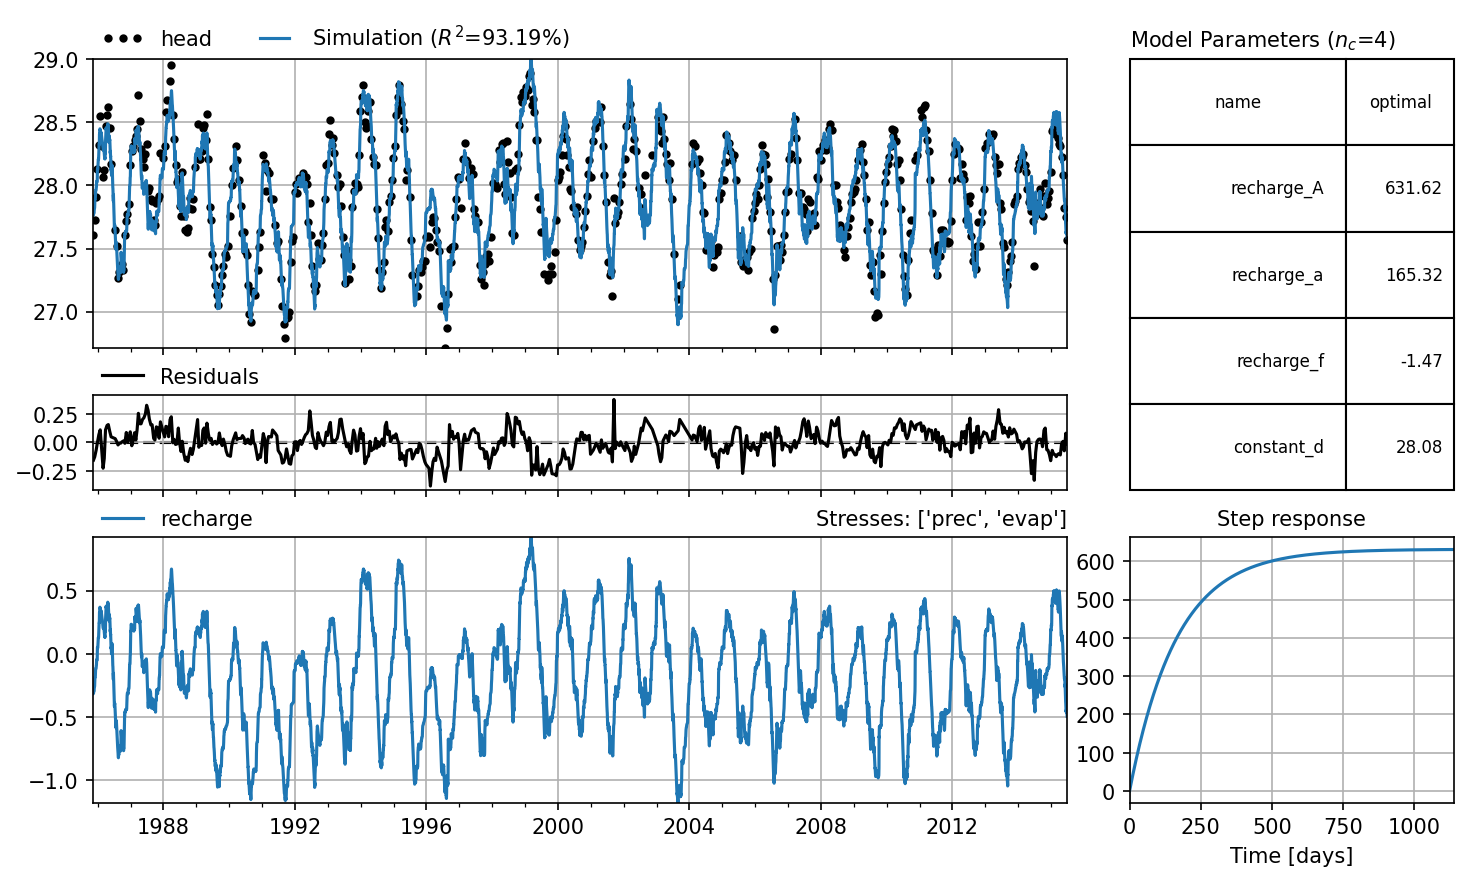Image resolution: width=1469 pixels, height=881 pixels.
Task: Click the 'head' legend label
Action: [186, 39]
